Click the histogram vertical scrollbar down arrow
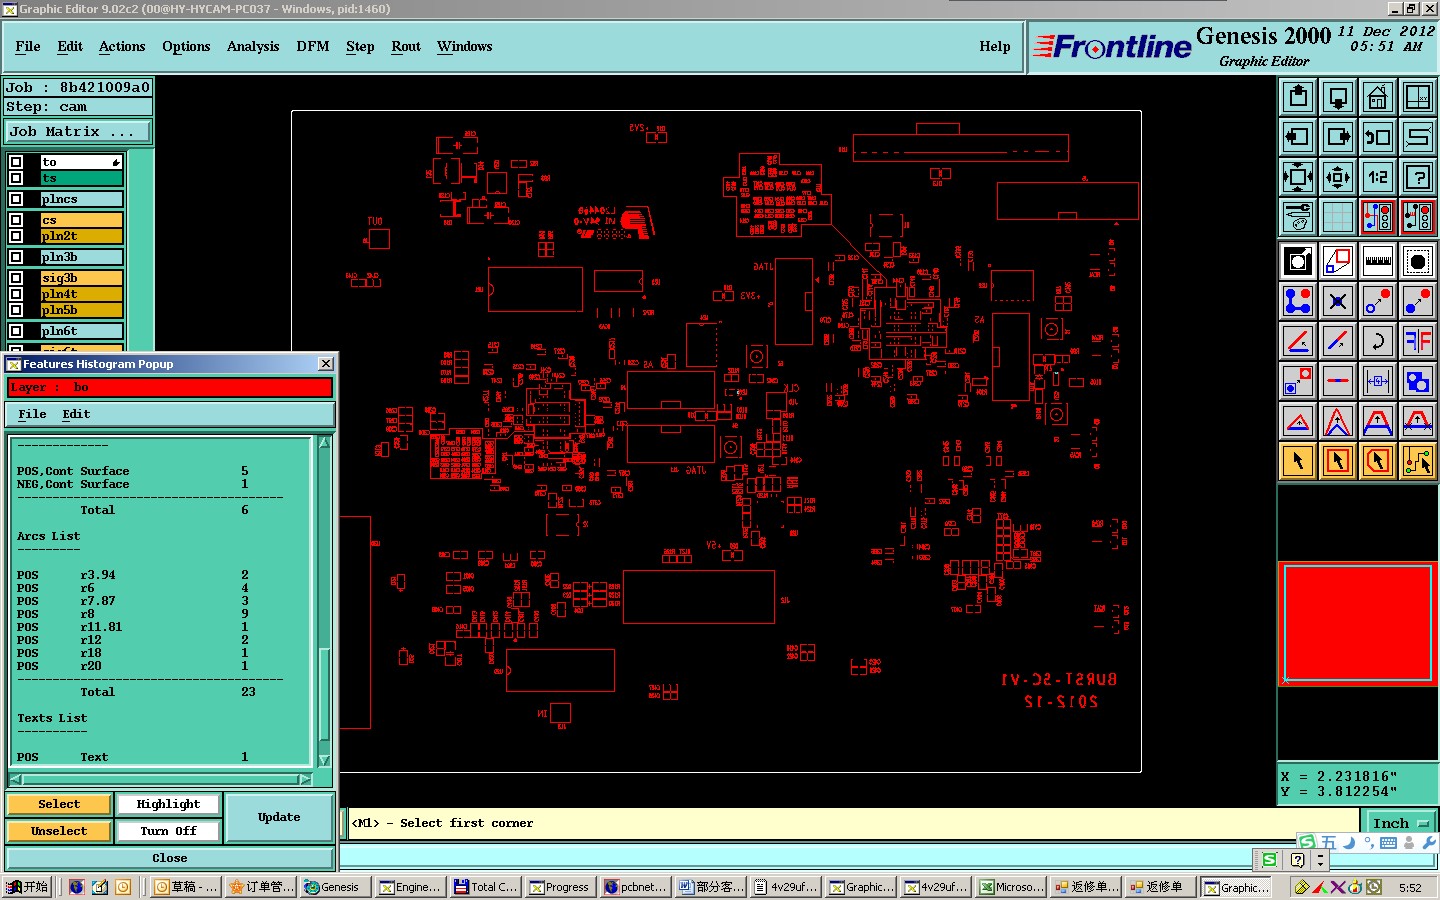1440x900 pixels. (x=324, y=761)
